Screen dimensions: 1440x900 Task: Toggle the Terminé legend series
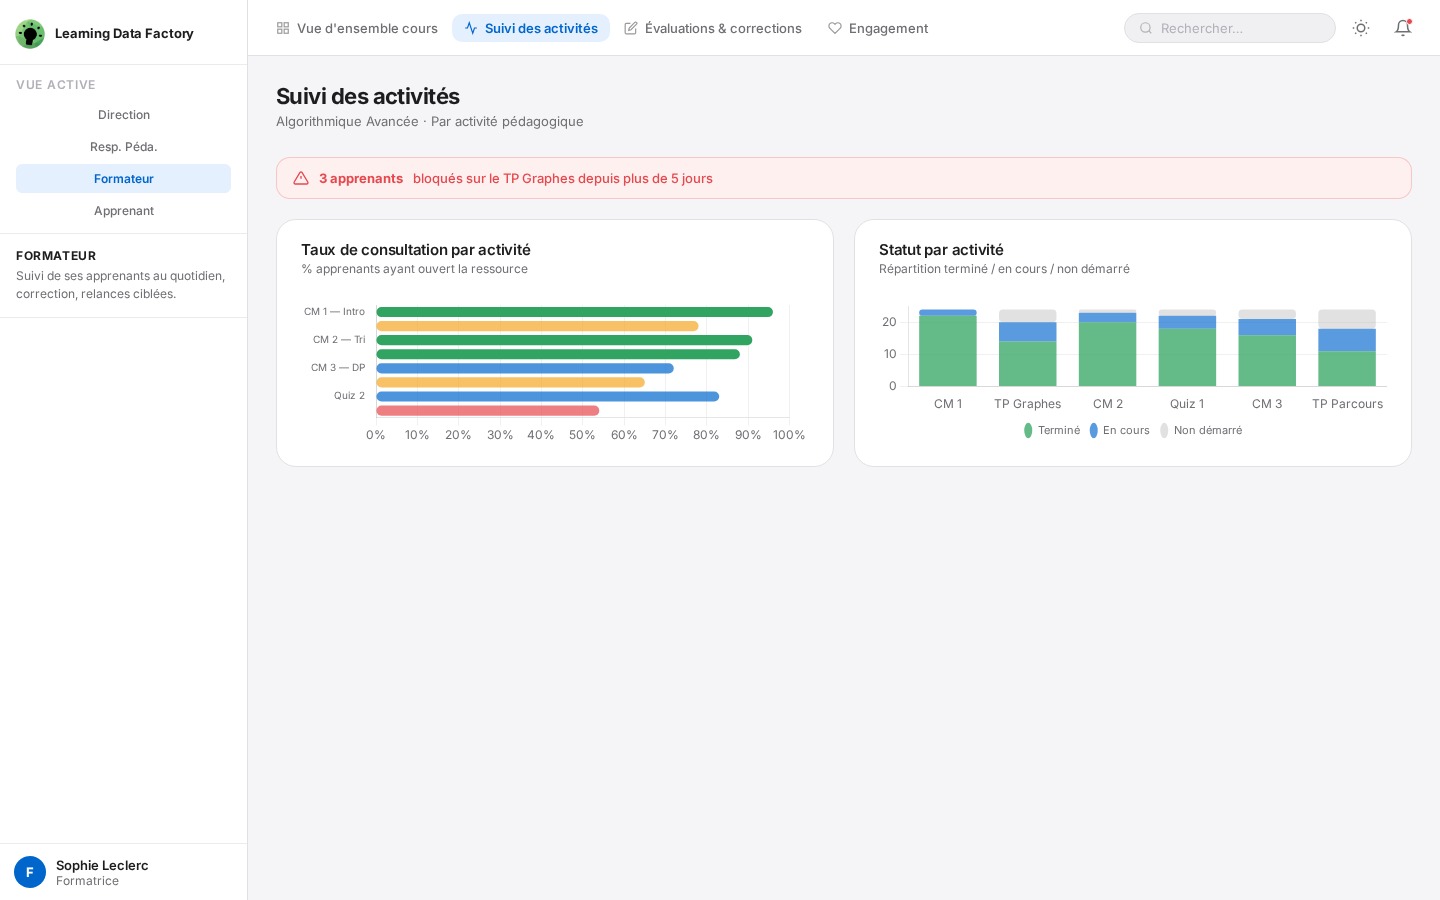1052,431
